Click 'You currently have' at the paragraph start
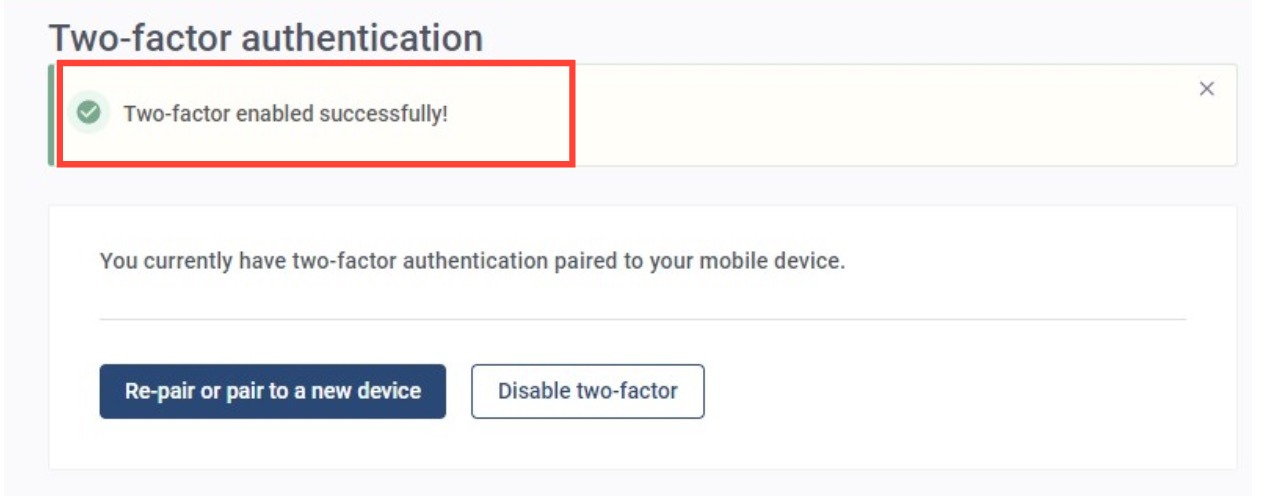The height and width of the screenshot is (496, 1264). pos(168,262)
